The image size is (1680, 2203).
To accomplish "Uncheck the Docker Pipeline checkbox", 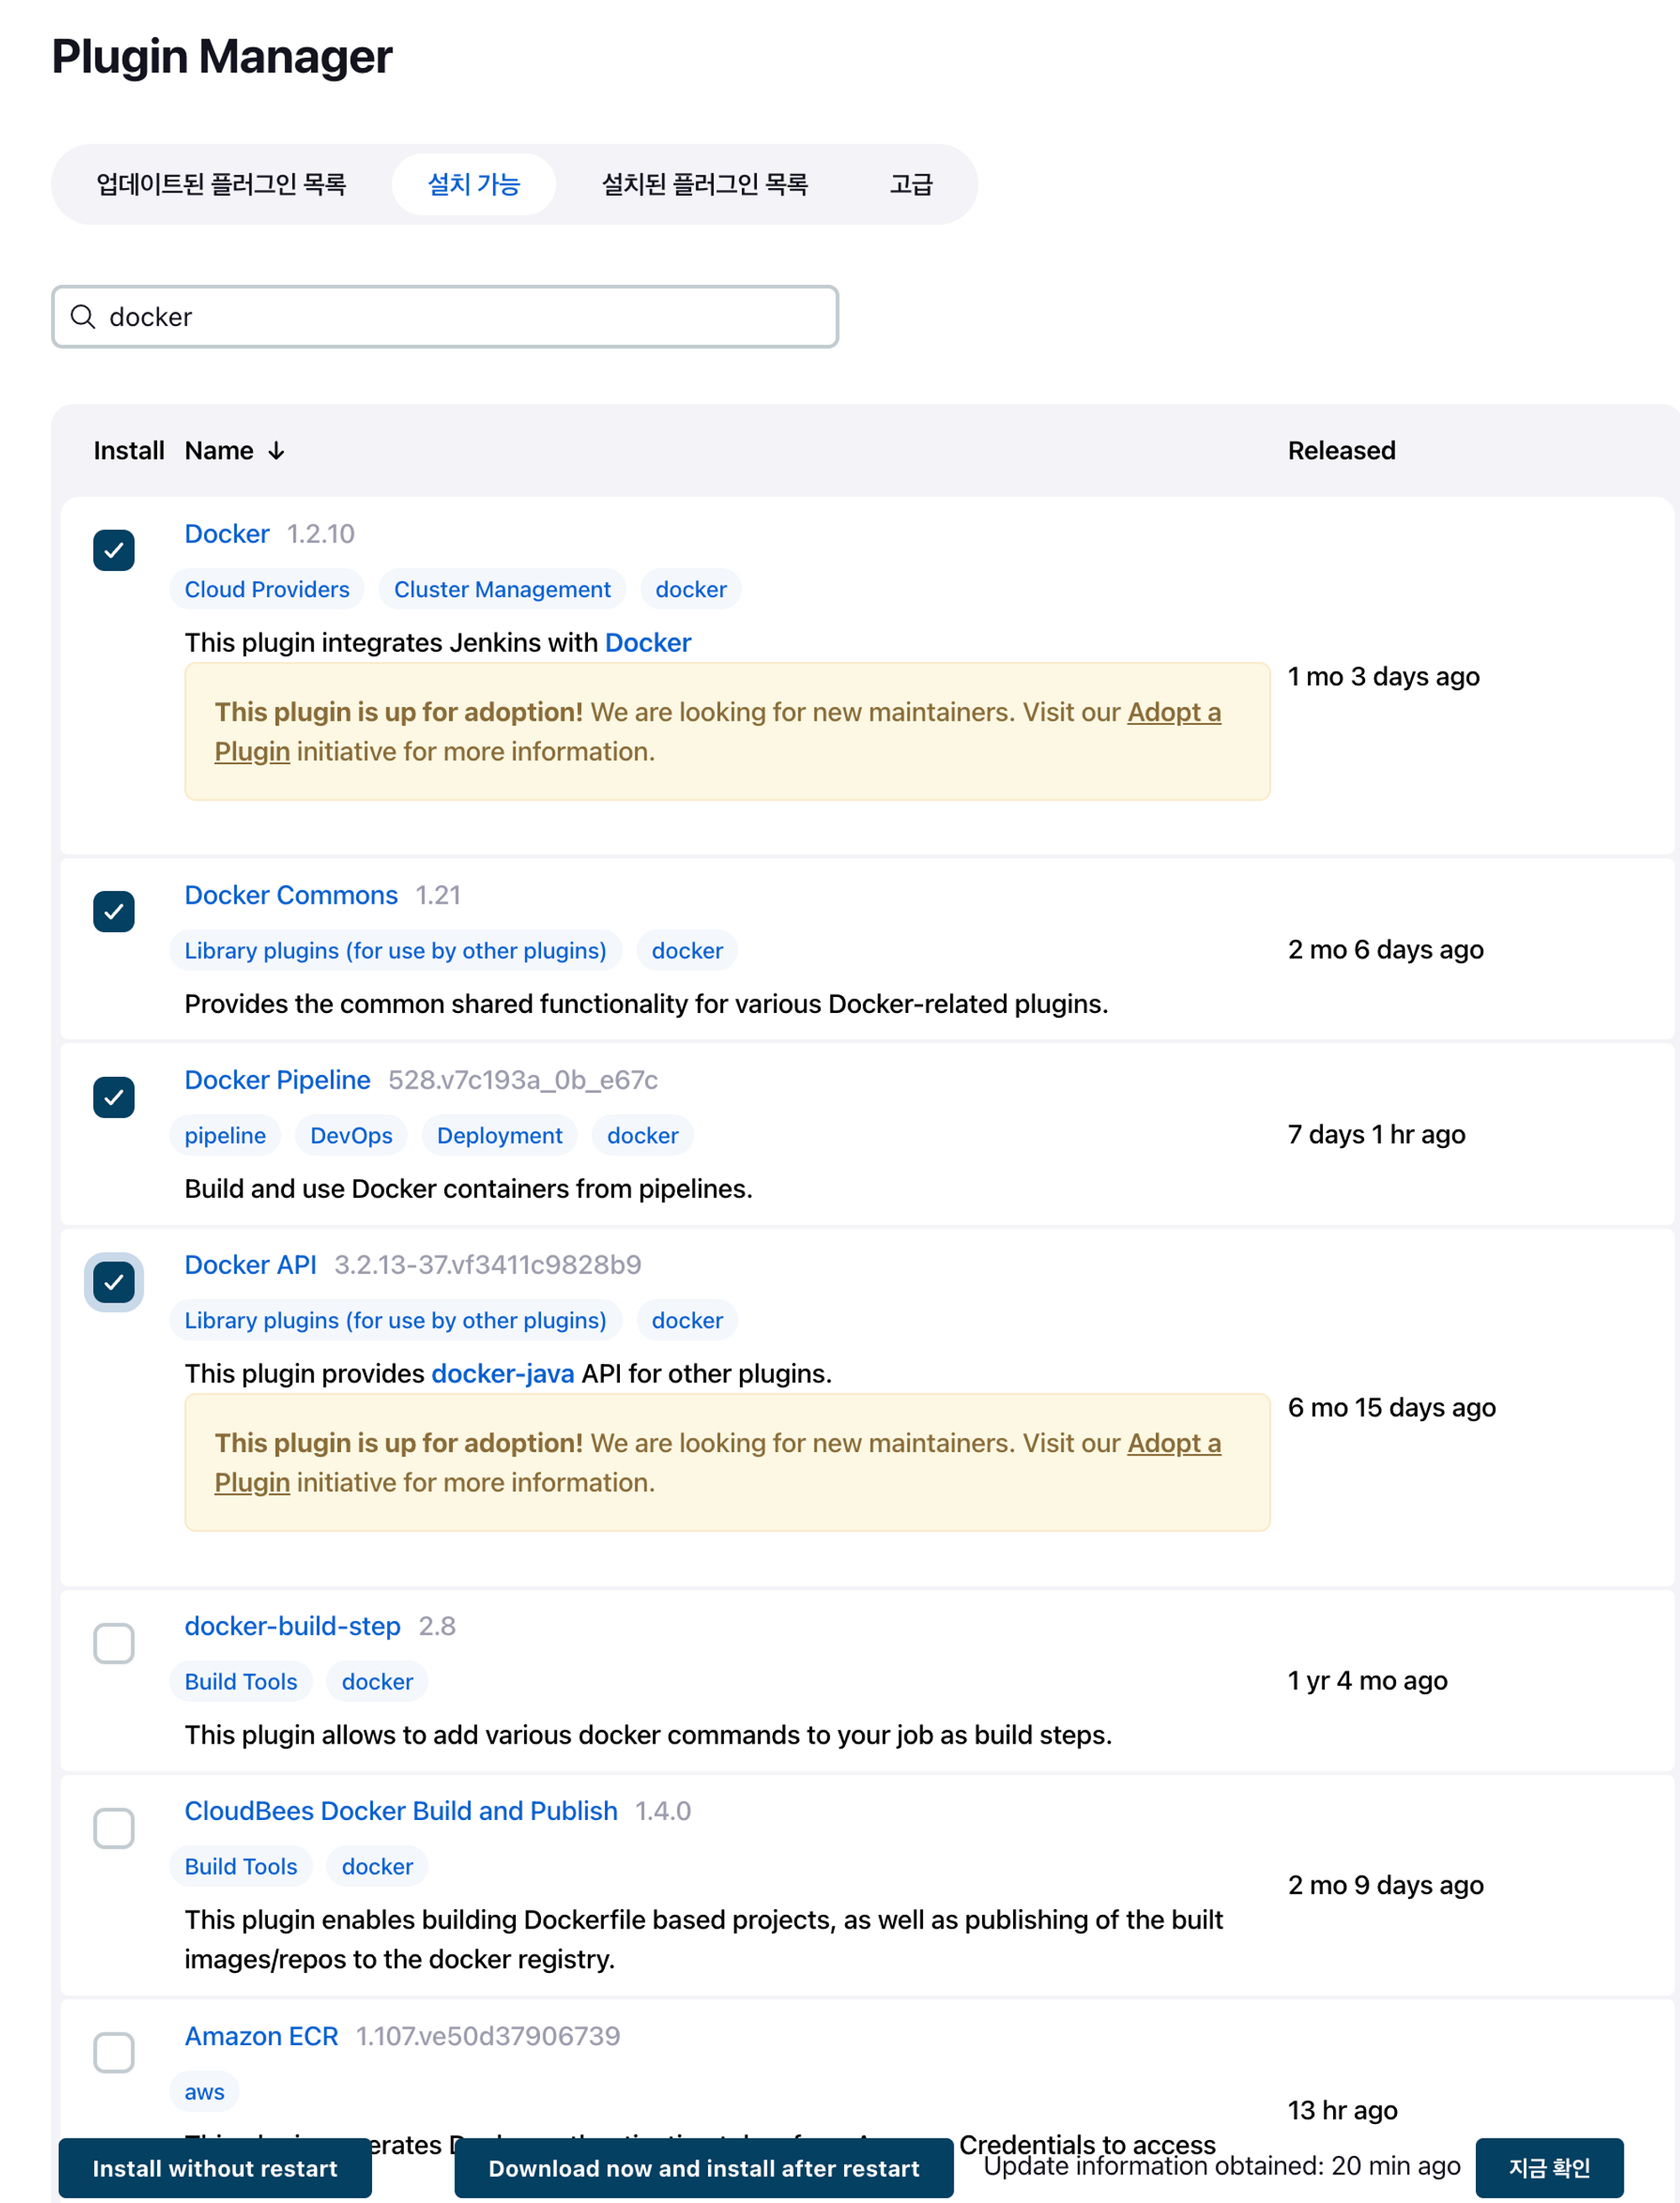I will pyautogui.click(x=114, y=1097).
